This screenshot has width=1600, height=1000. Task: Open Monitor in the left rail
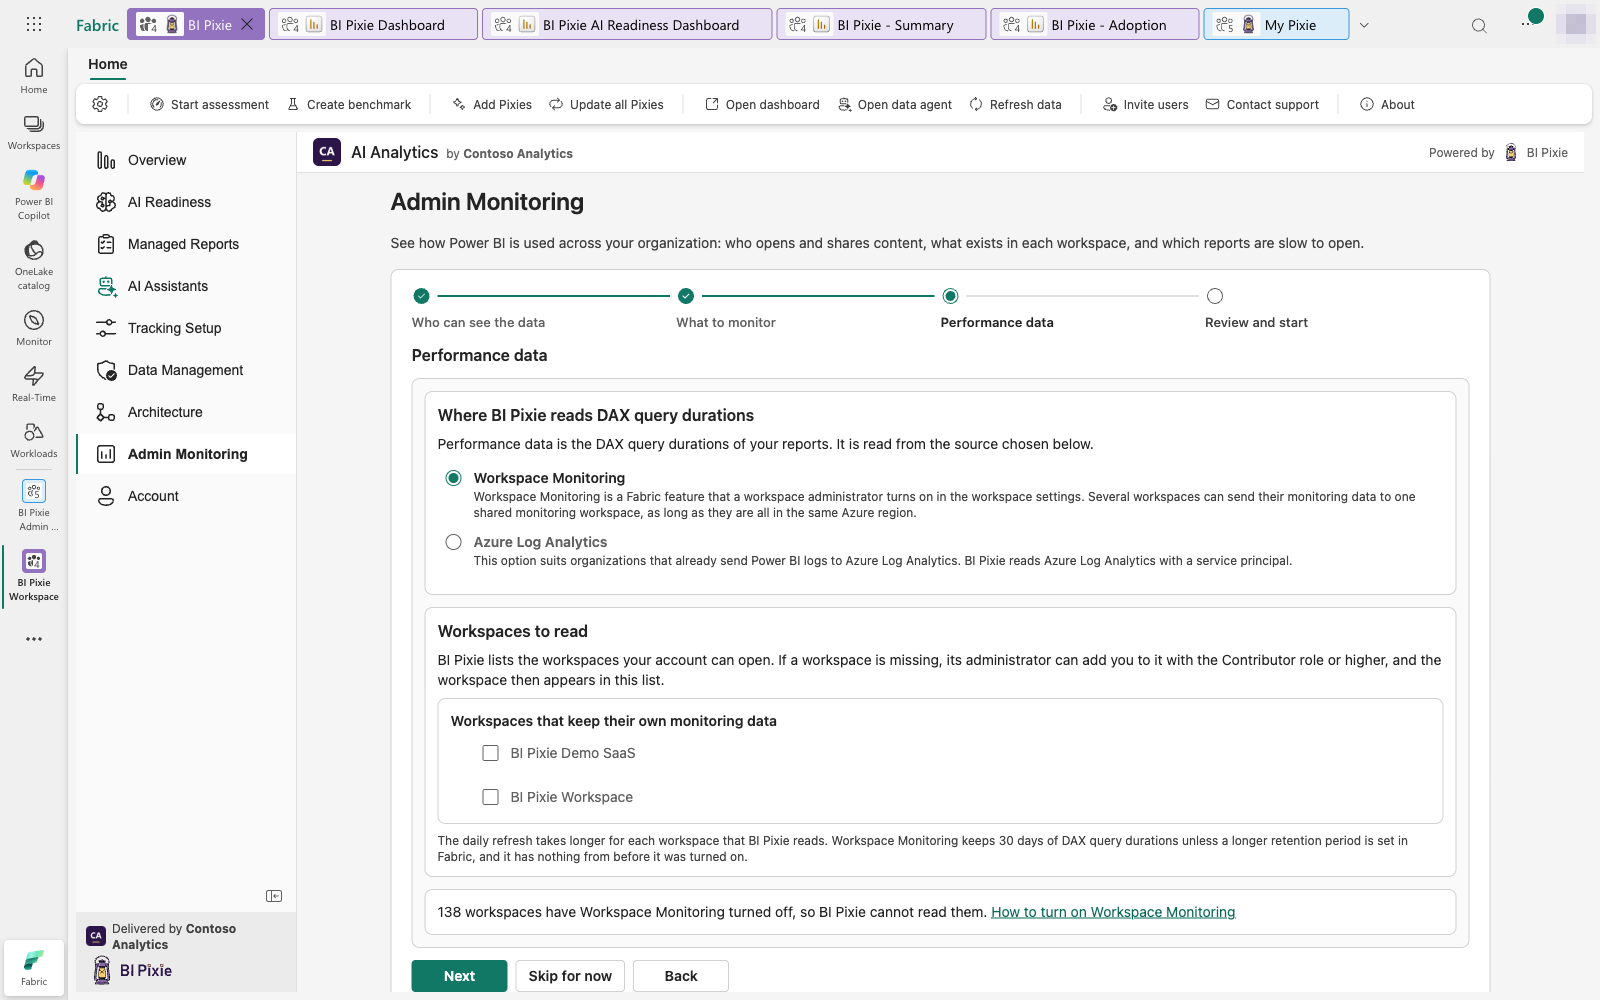pos(34,328)
